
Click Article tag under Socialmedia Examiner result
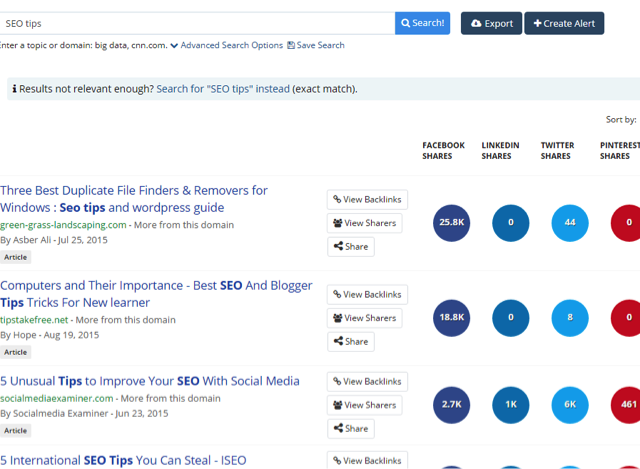[x=16, y=431]
